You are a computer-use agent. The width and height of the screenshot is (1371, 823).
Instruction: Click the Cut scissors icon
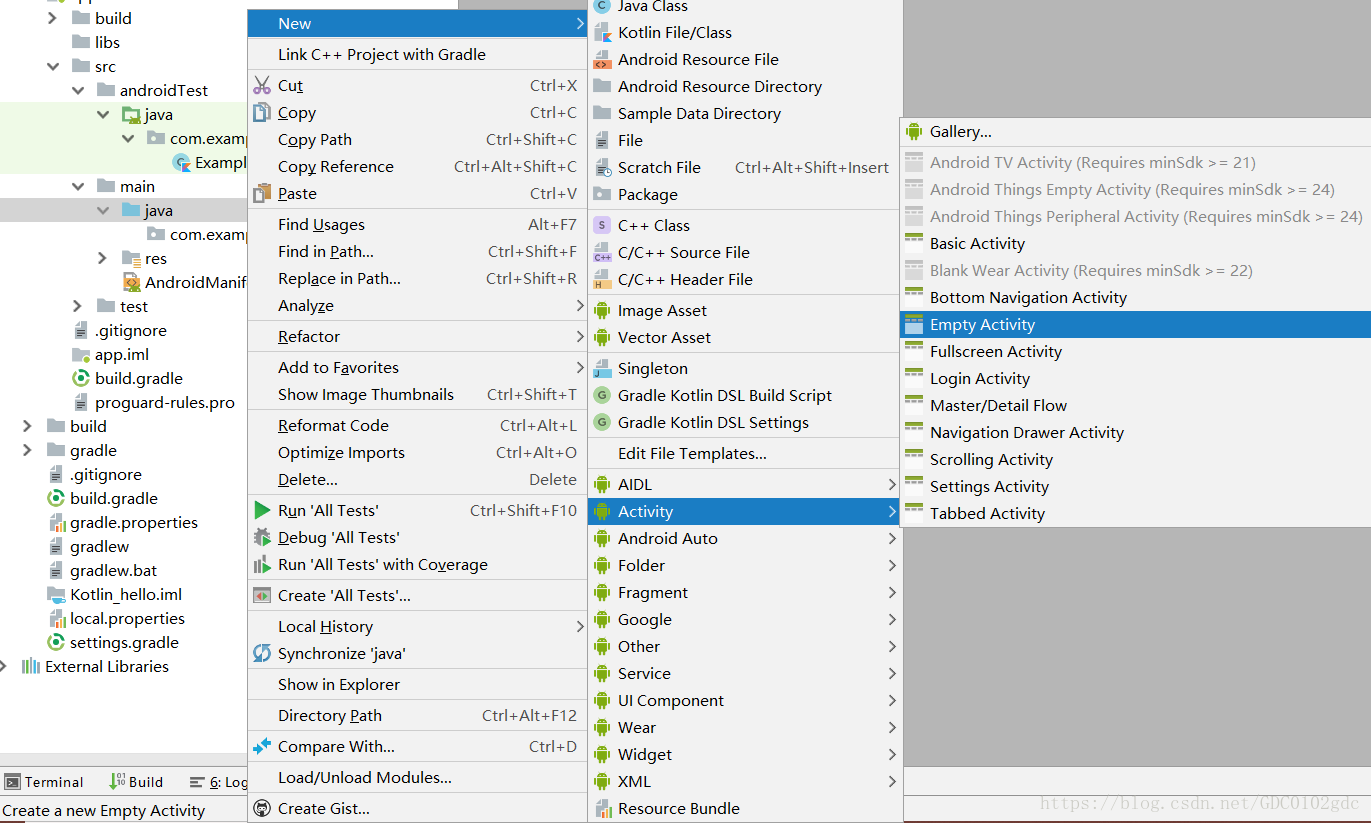262,86
